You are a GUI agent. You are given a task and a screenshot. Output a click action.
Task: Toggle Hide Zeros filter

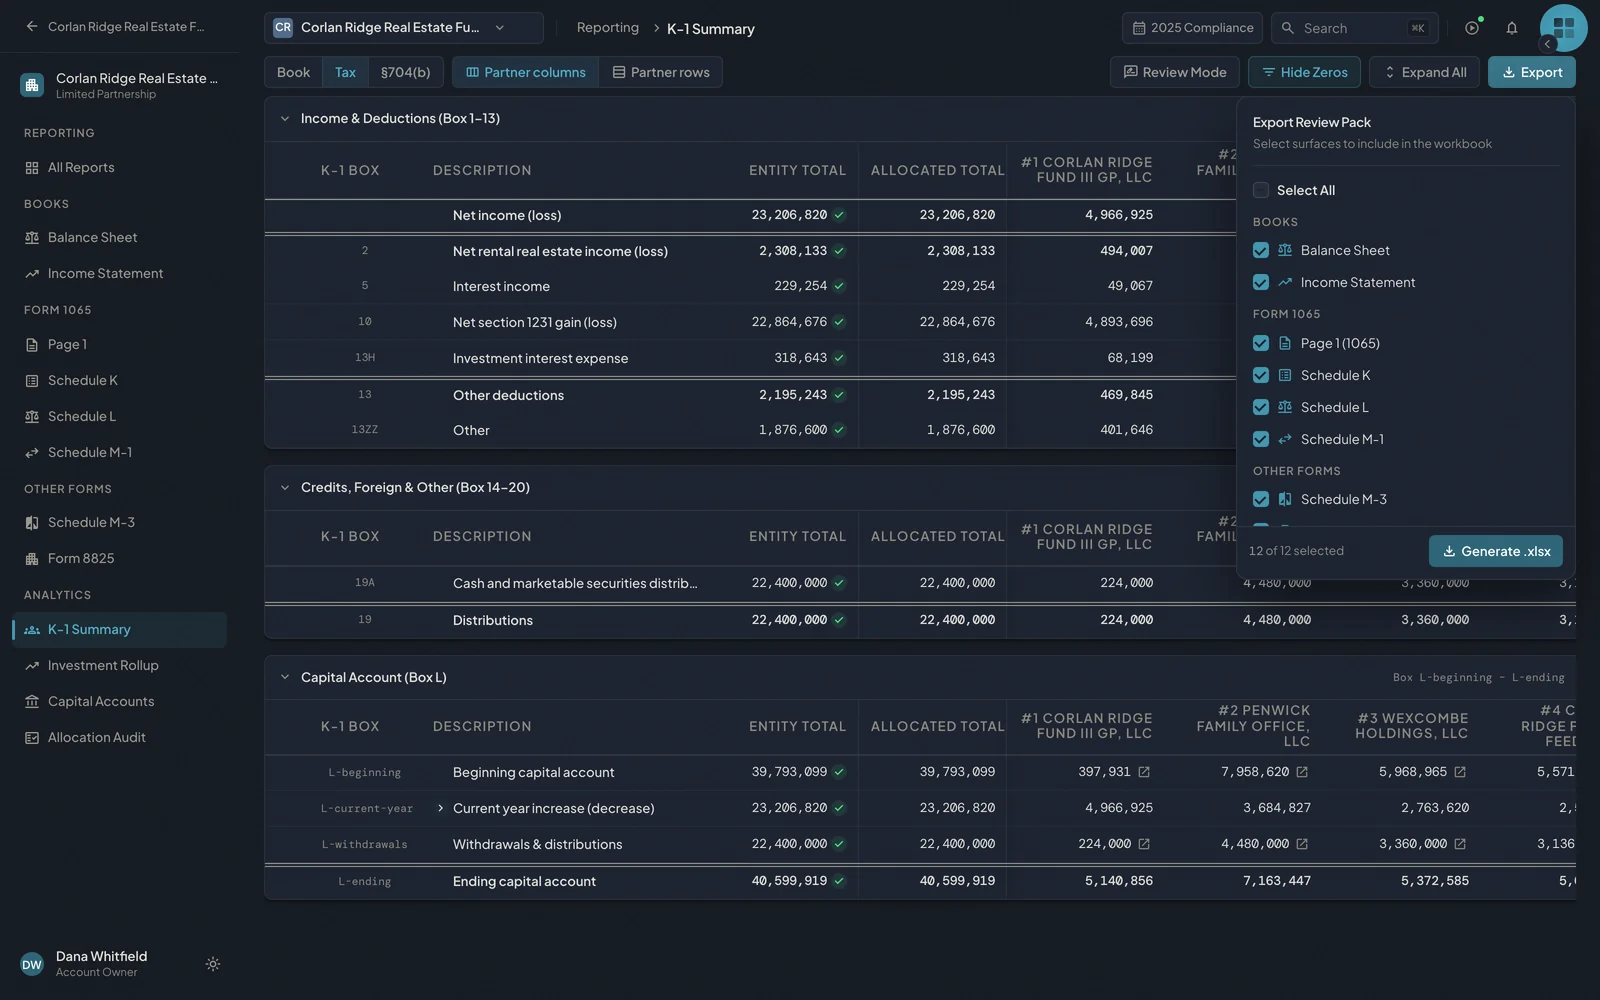(x=1305, y=72)
